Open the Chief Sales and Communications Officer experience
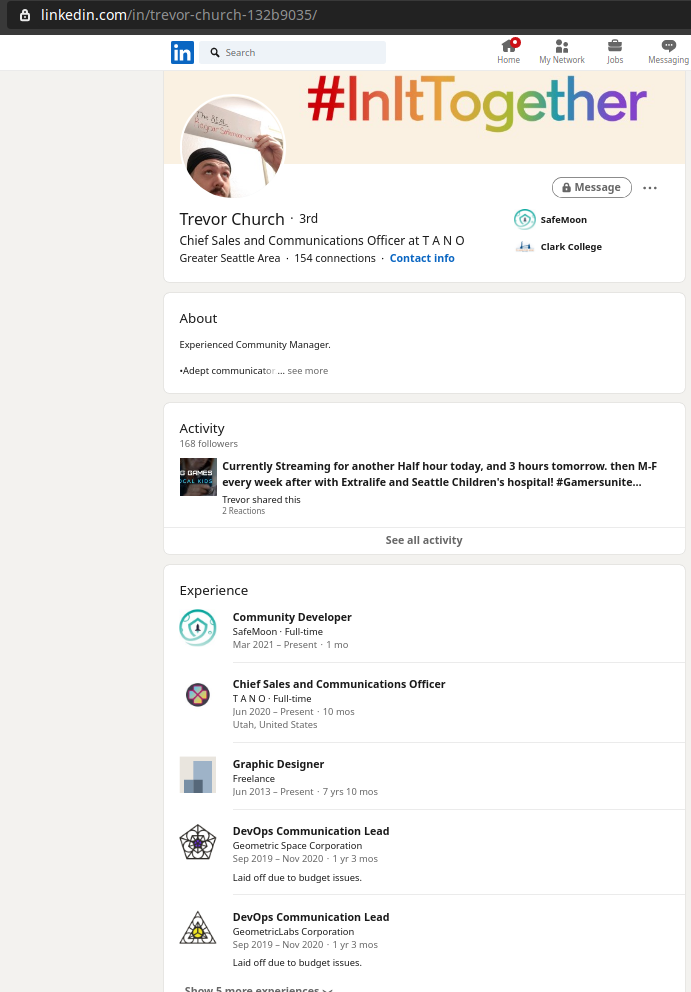691x992 pixels. click(x=339, y=684)
